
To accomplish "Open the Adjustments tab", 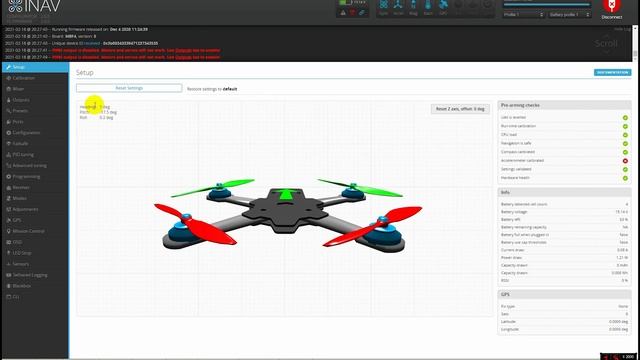I will pos(35,209).
